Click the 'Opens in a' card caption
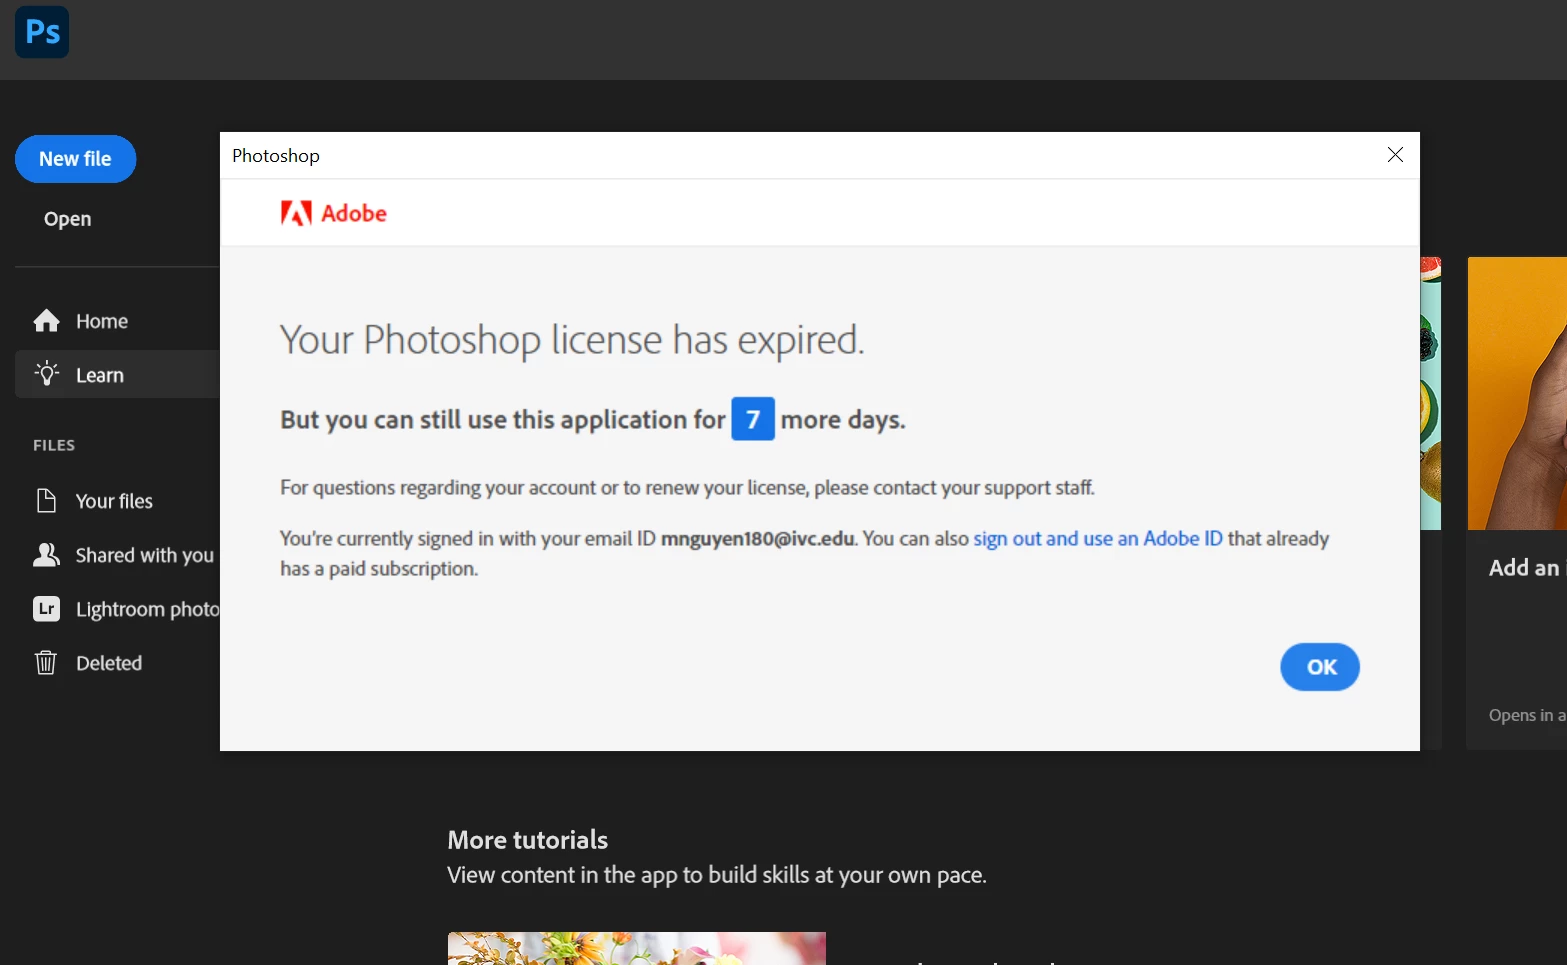The height and width of the screenshot is (965, 1567). click(1527, 715)
